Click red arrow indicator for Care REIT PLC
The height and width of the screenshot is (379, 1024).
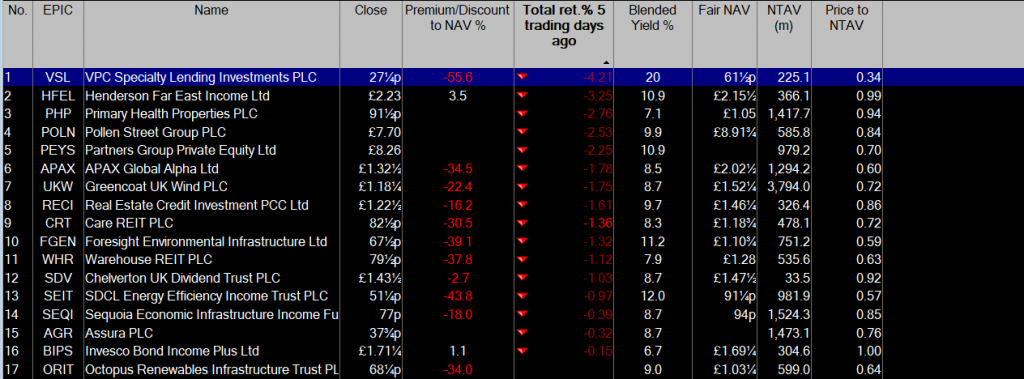pyautogui.click(x=522, y=223)
